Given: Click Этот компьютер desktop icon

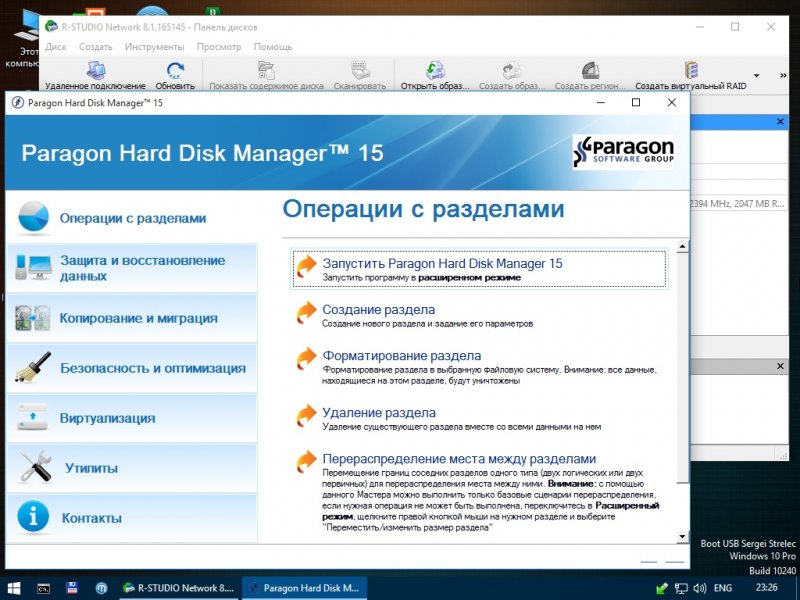Looking at the screenshot, I should [x=24, y=38].
